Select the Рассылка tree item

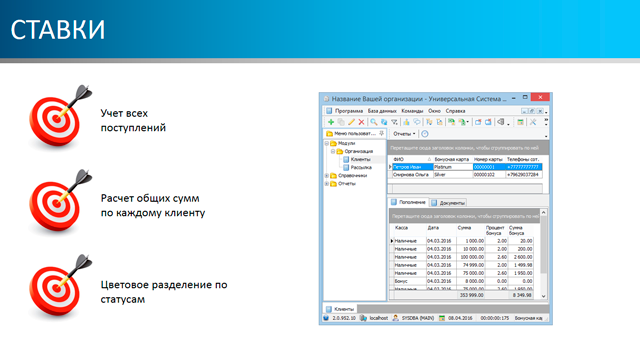(361, 168)
